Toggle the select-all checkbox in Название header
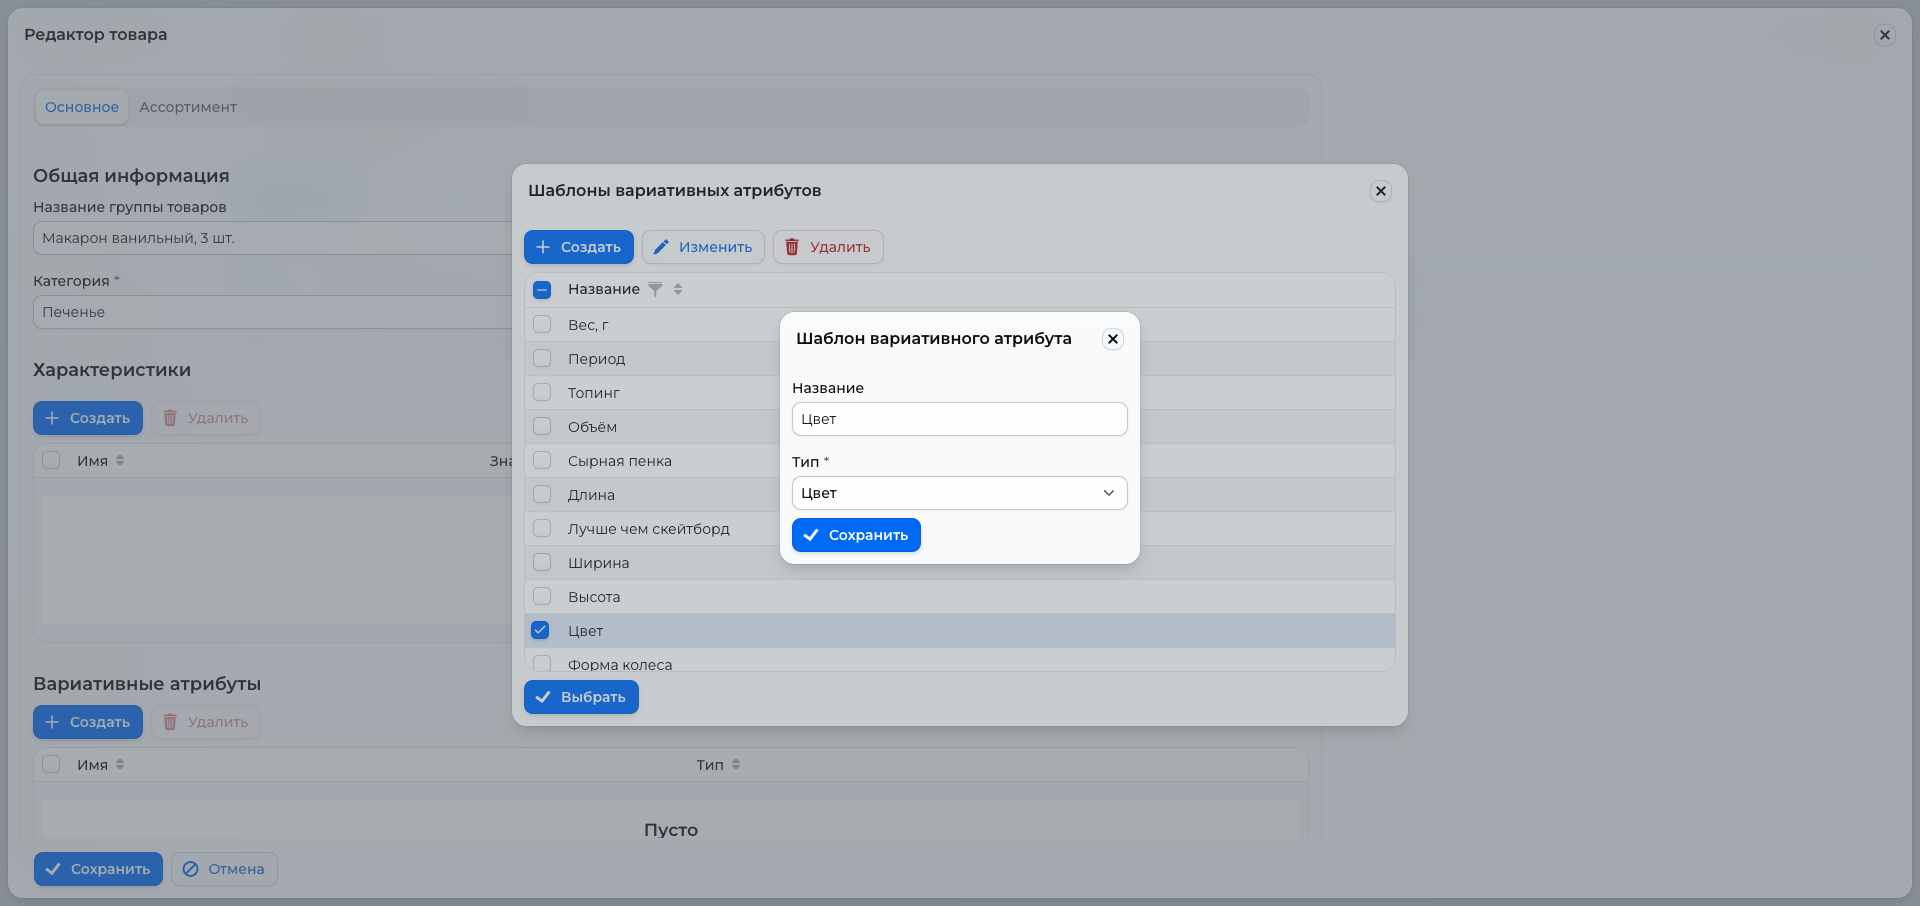1920x906 pixels. (542, 290)
